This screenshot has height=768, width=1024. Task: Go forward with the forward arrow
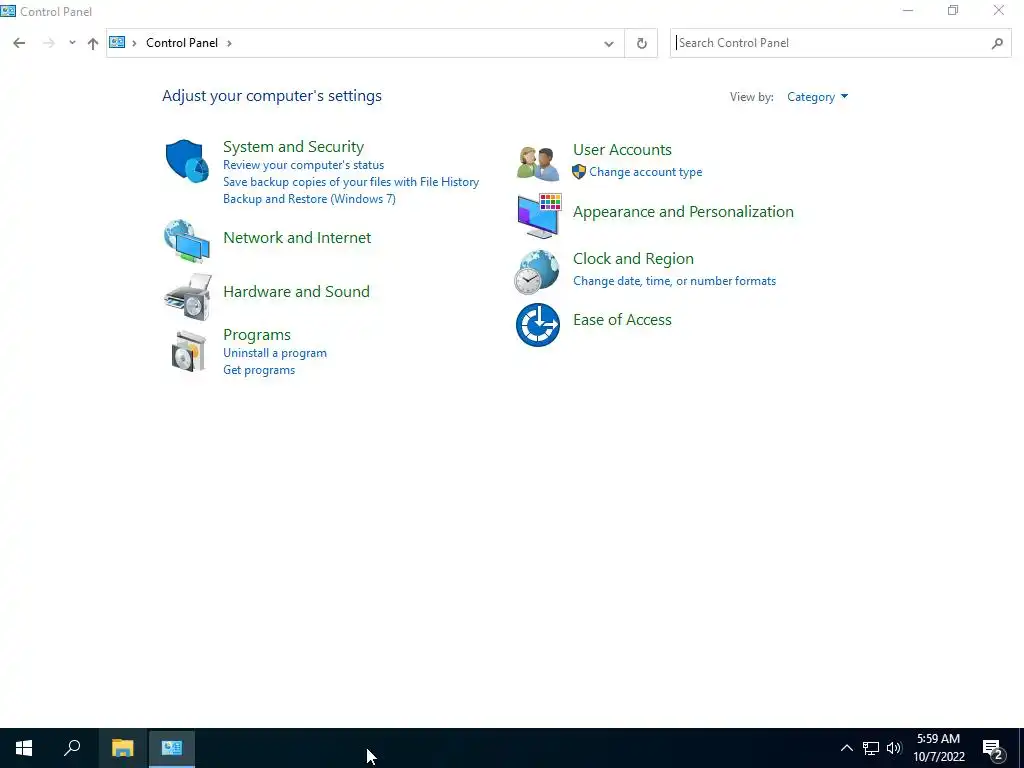(x=48, y=43)
